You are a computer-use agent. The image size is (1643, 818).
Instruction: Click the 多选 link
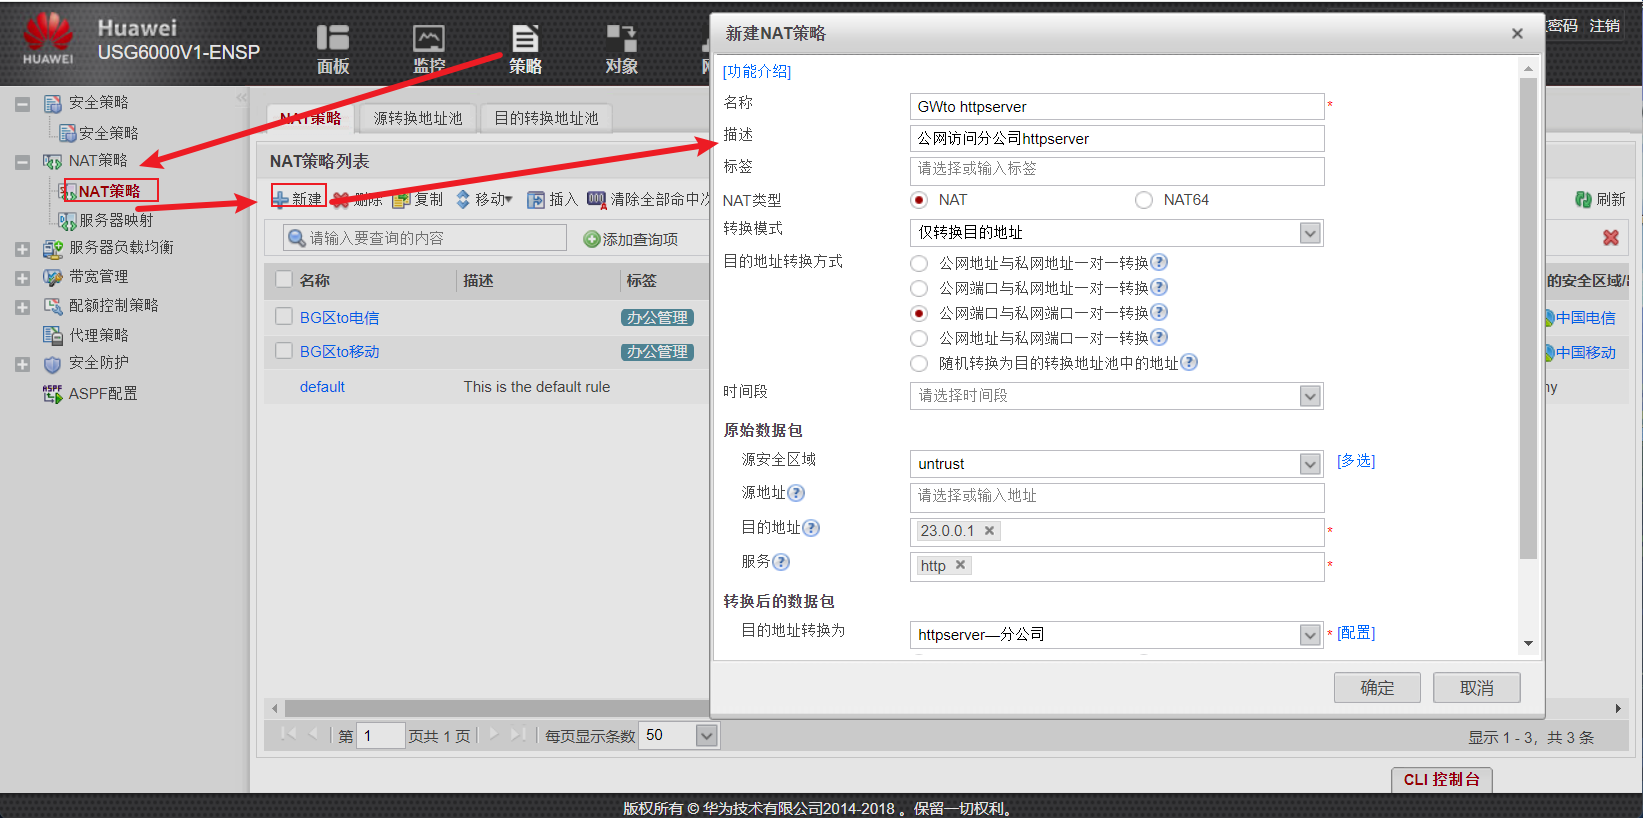pyautogui.click(x=1356, y=461)
